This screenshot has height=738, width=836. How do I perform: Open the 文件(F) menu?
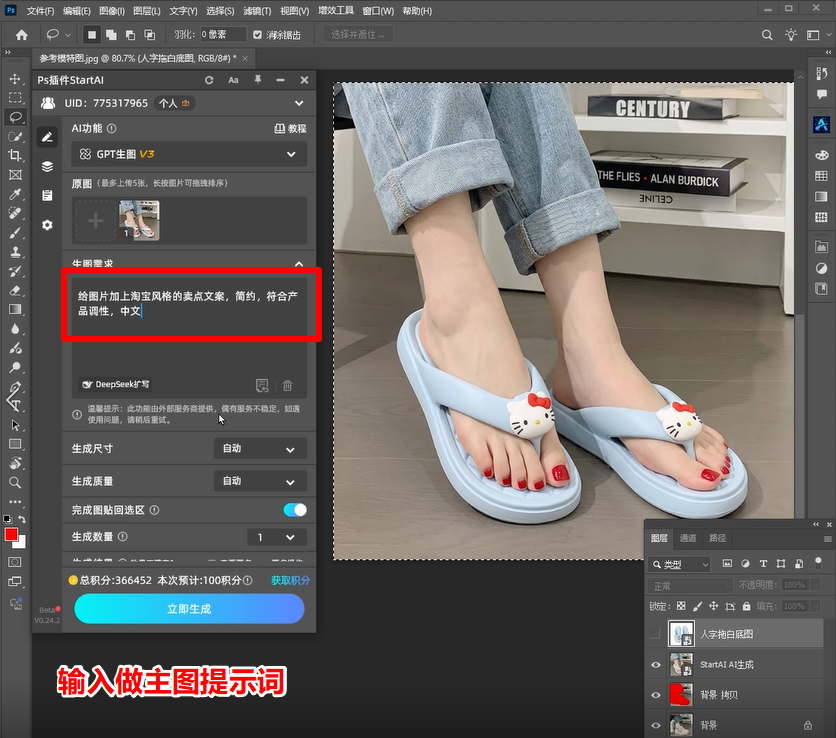click(x=41, y=11)
